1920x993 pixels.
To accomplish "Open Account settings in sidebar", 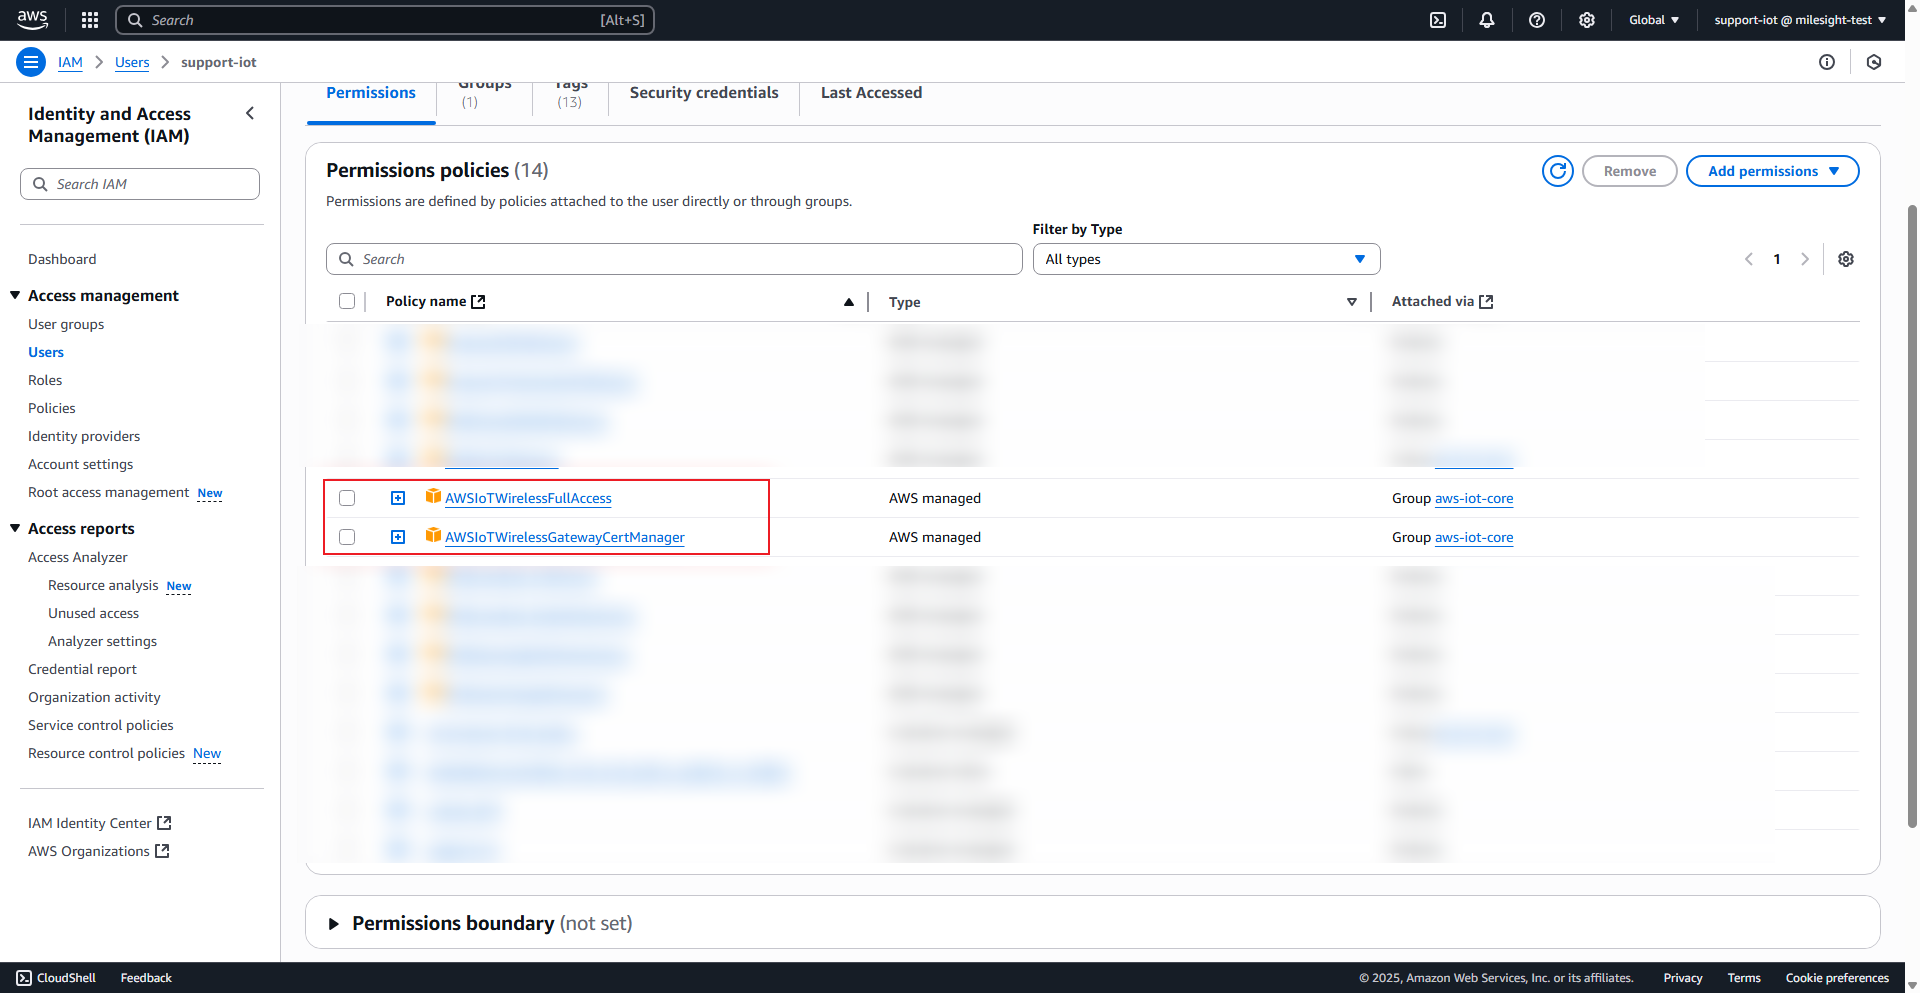I will coord(80,464).
